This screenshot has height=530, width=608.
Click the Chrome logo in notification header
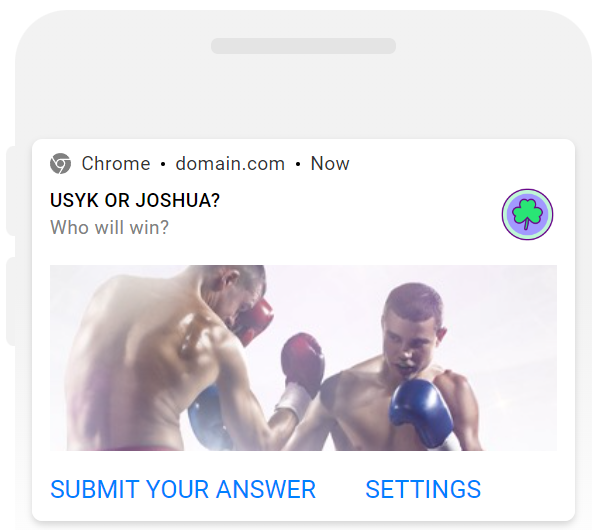60,163
